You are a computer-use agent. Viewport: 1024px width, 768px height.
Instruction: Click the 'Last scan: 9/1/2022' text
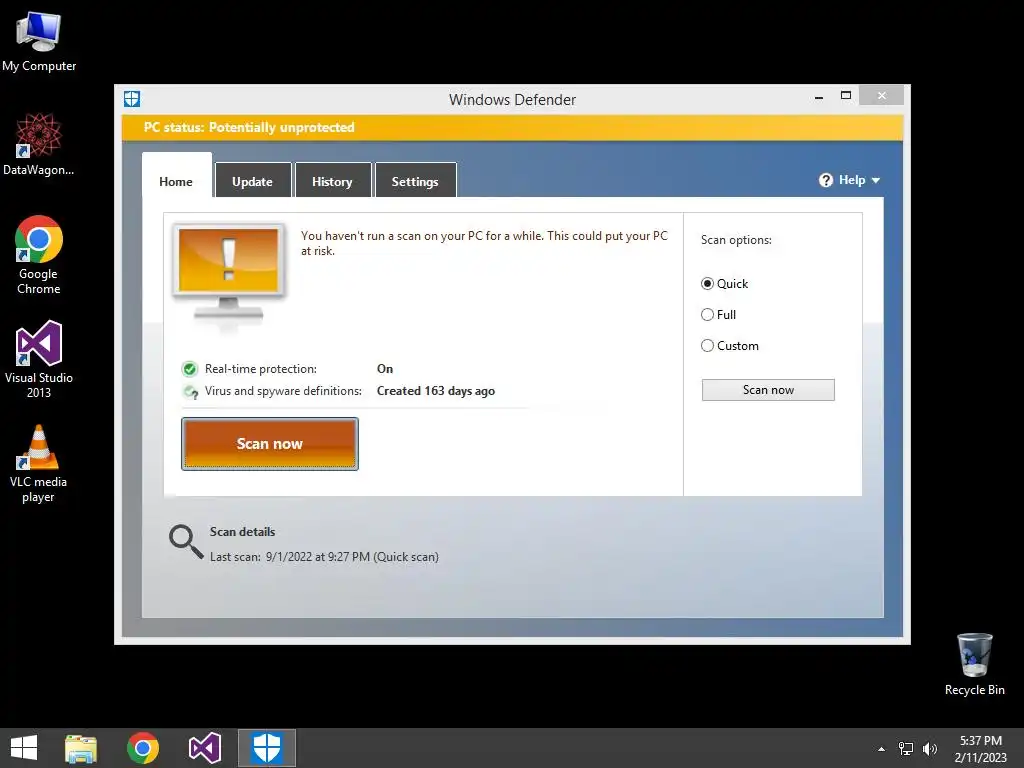pyautogui.click(x=324, y=557)
